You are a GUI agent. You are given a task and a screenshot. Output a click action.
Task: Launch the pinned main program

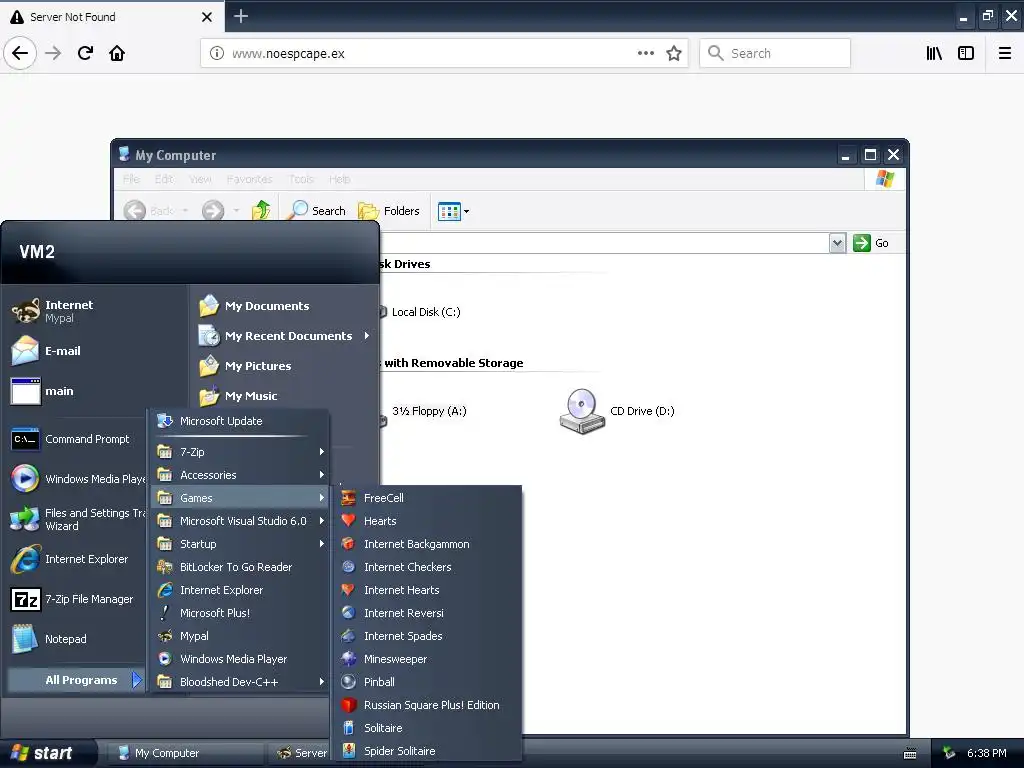[x=96, y=391]
